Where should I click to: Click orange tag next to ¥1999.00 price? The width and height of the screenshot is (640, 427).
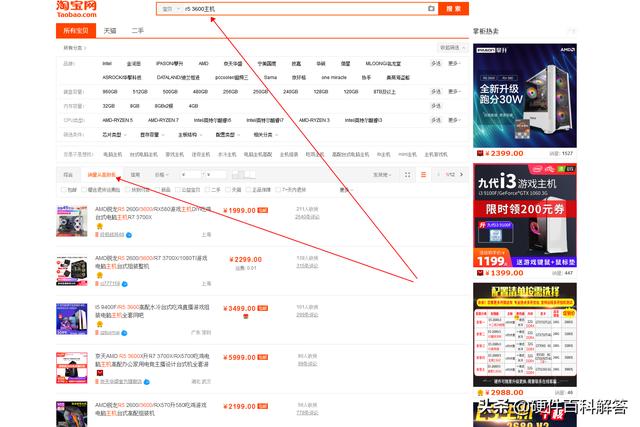(262, 211)
